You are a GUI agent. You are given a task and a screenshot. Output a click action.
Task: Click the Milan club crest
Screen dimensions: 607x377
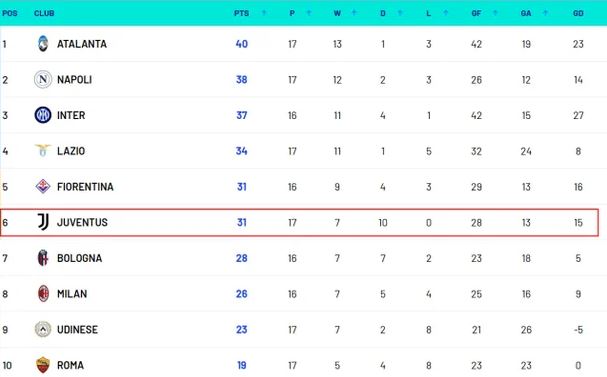(43, 293)
